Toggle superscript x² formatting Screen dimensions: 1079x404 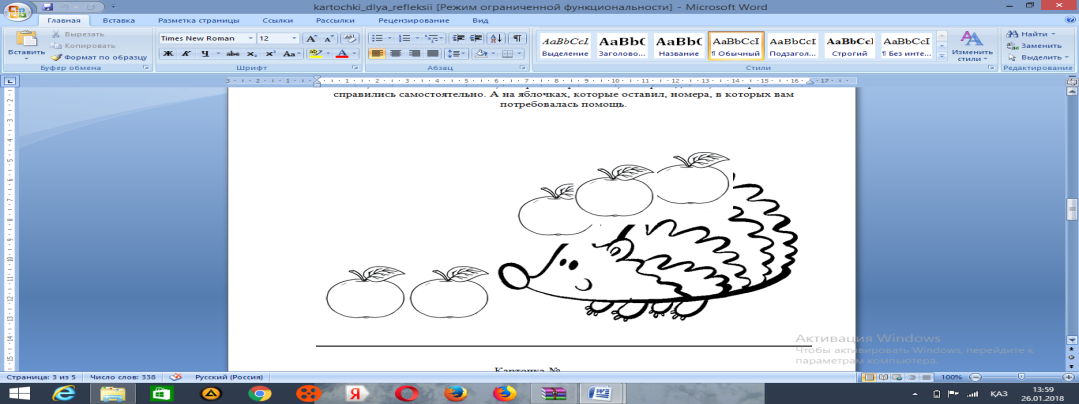tap(270, 54)
